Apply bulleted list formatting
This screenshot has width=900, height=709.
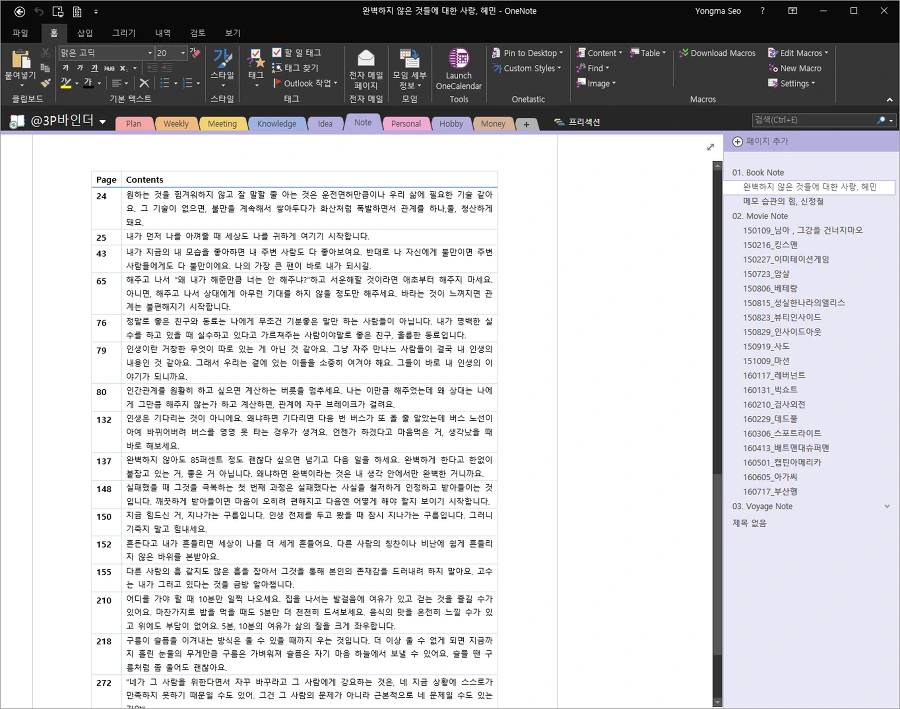165,83
